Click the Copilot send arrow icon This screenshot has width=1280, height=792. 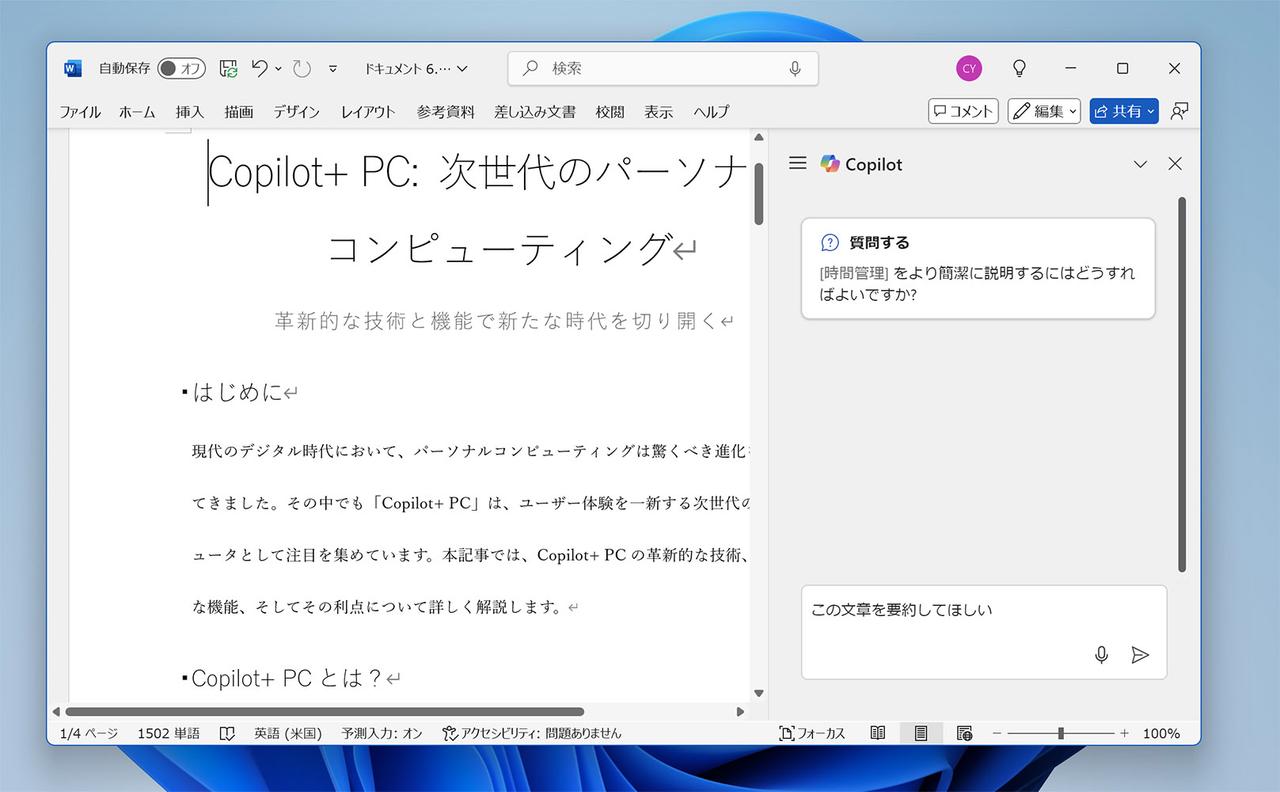[1139, 655]
